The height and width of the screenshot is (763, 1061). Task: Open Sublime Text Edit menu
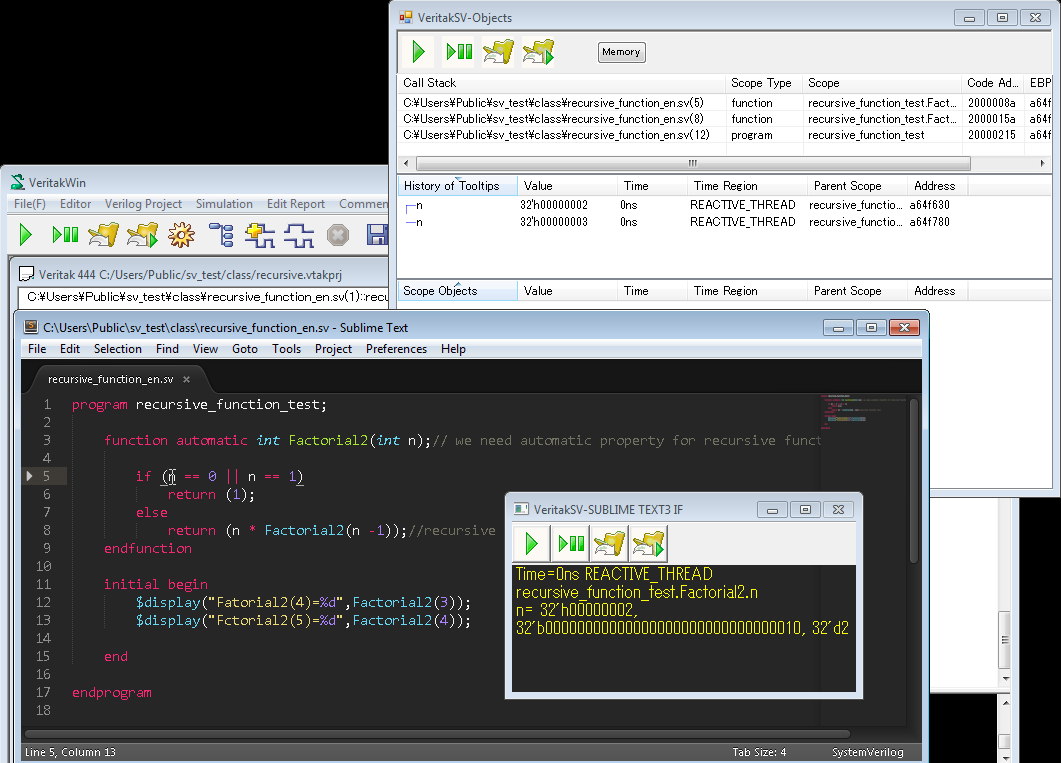coord(70,349)
